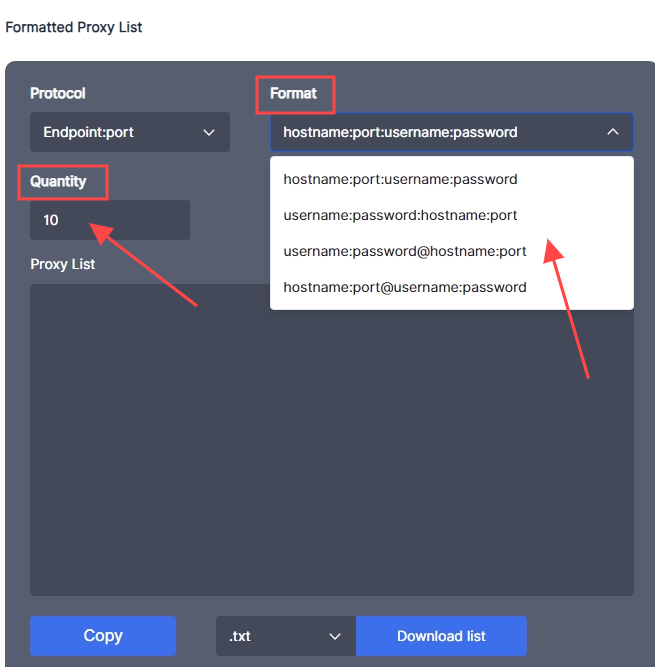Click the Format box showing hostname:port:username:password

coord(430,132)
